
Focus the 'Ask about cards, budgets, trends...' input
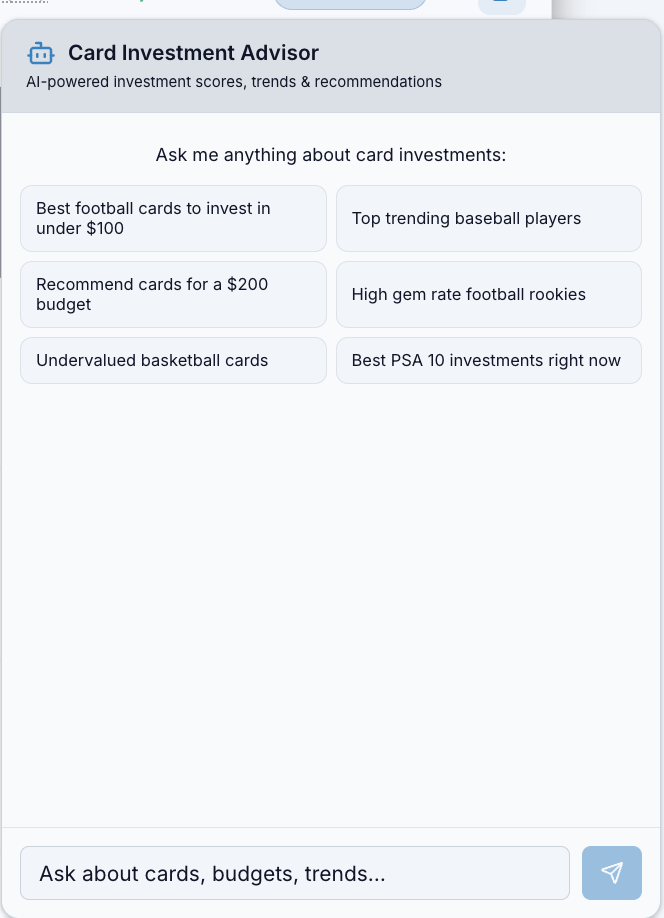point(295,873)
